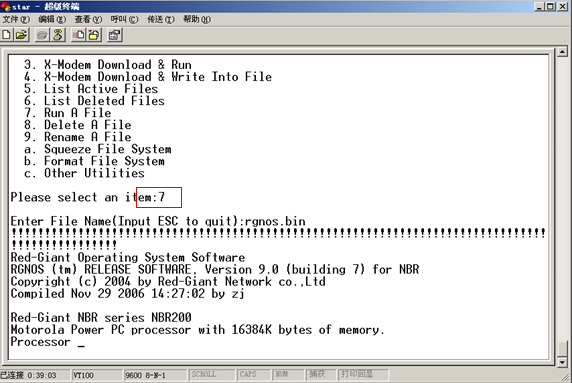Click the 'Red-Giant NBR series NBR200' line
572x383 pixels.
pyautogui.click(x=101, y=318)
